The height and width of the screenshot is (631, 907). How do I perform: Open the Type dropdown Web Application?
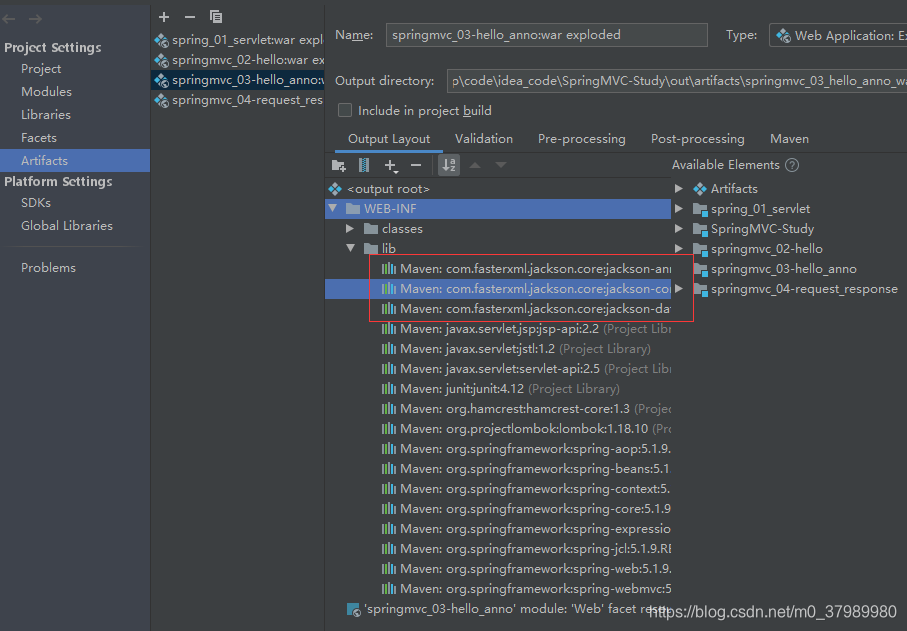(838, 35)
